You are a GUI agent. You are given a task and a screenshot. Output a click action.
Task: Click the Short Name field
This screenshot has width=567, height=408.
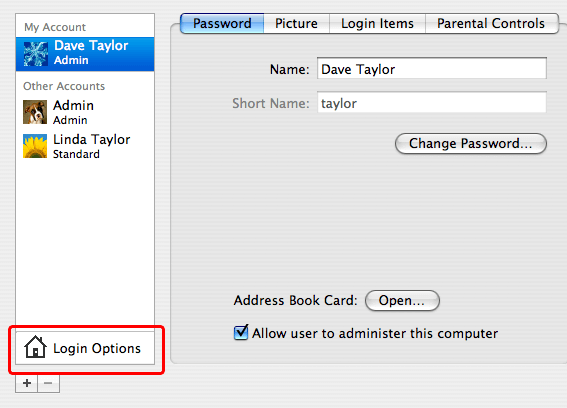pos(432,102)
